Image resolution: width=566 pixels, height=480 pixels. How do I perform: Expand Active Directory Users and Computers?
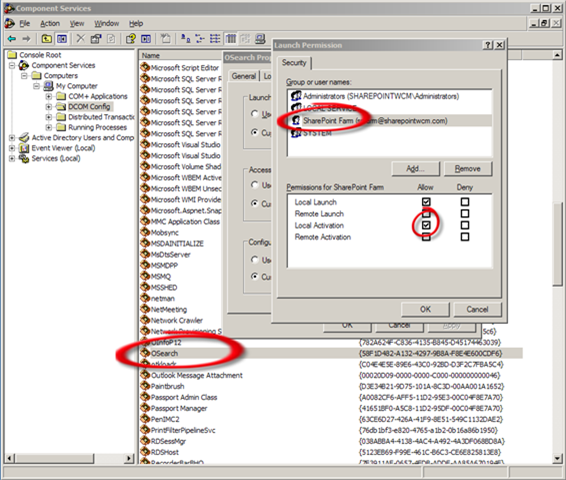(x=12, y=138)
